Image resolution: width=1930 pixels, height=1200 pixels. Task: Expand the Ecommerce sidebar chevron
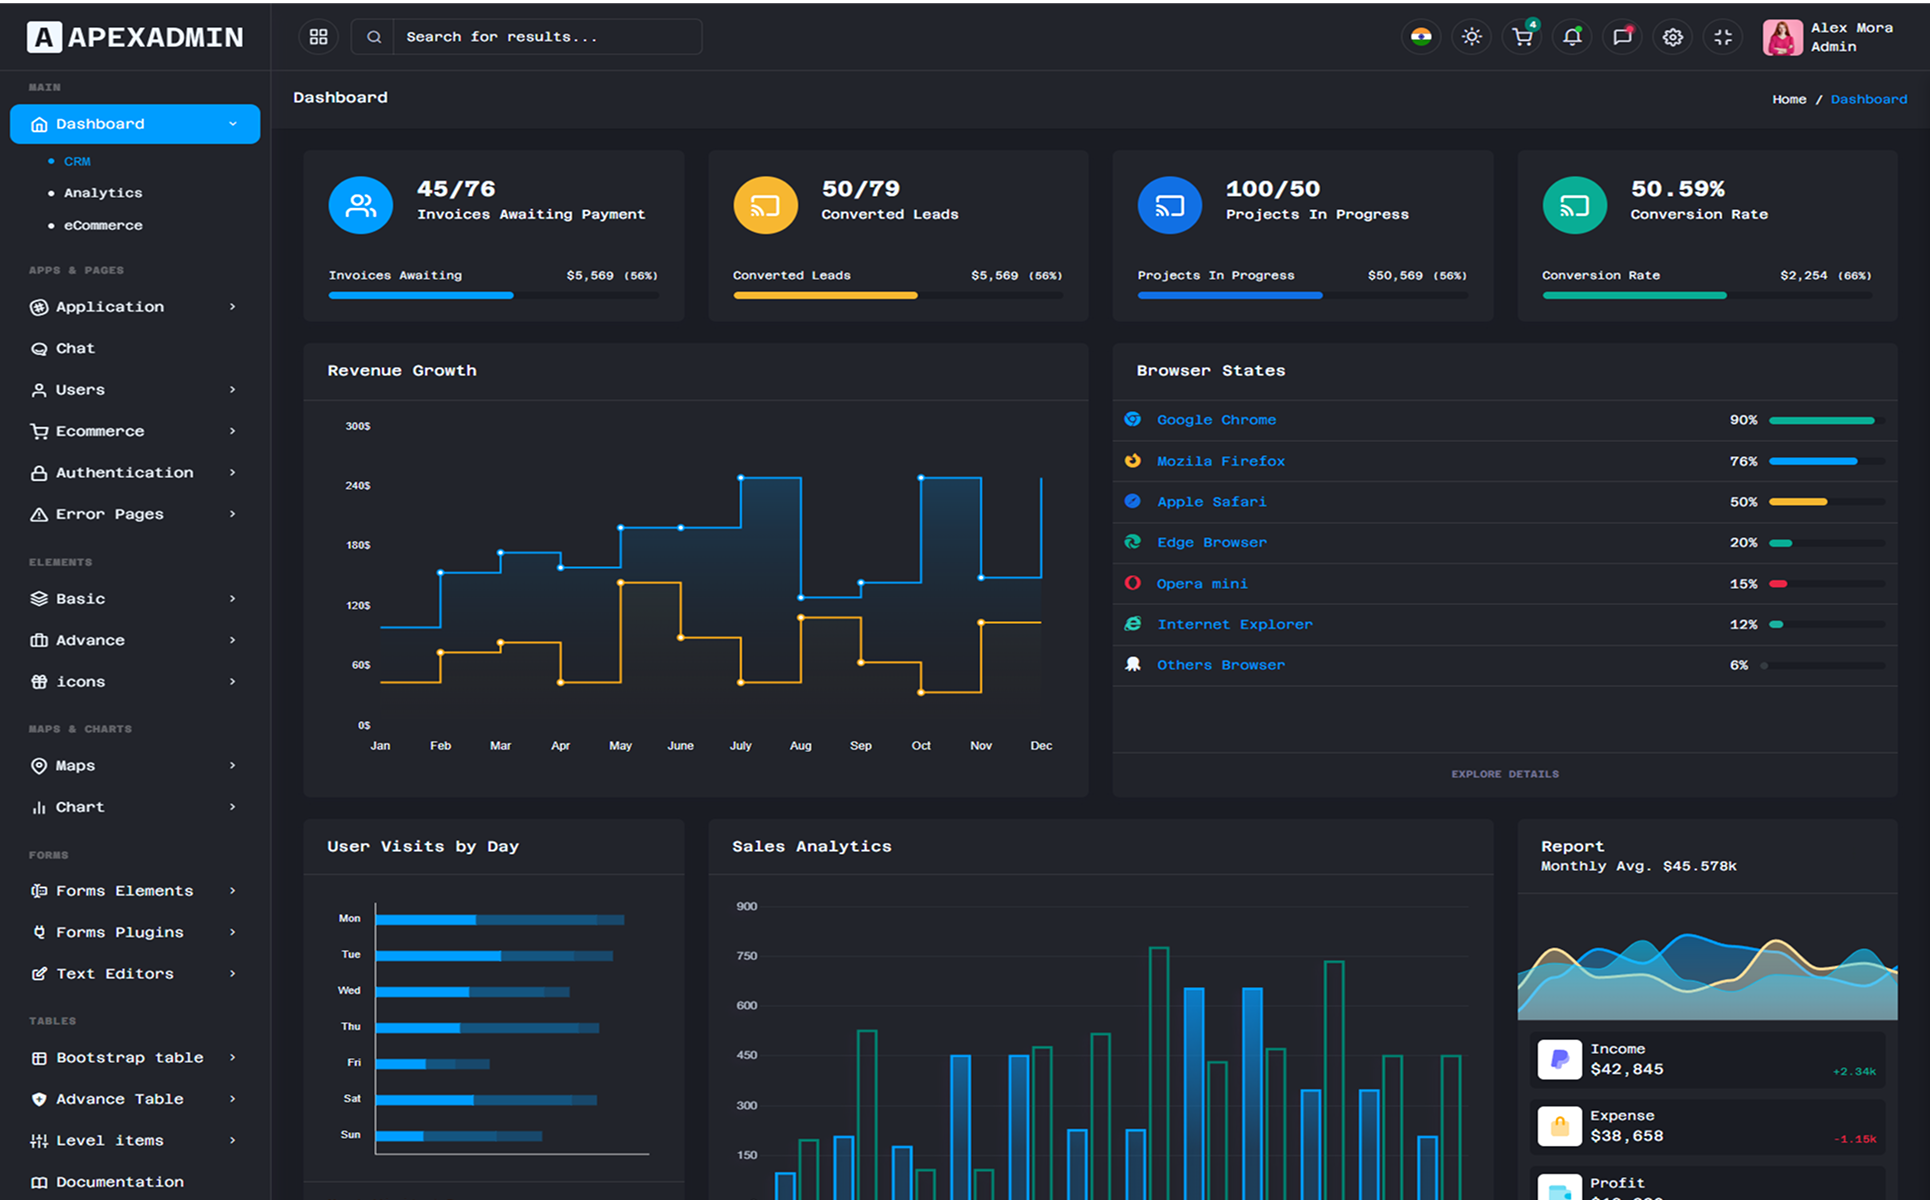[233, 431]
